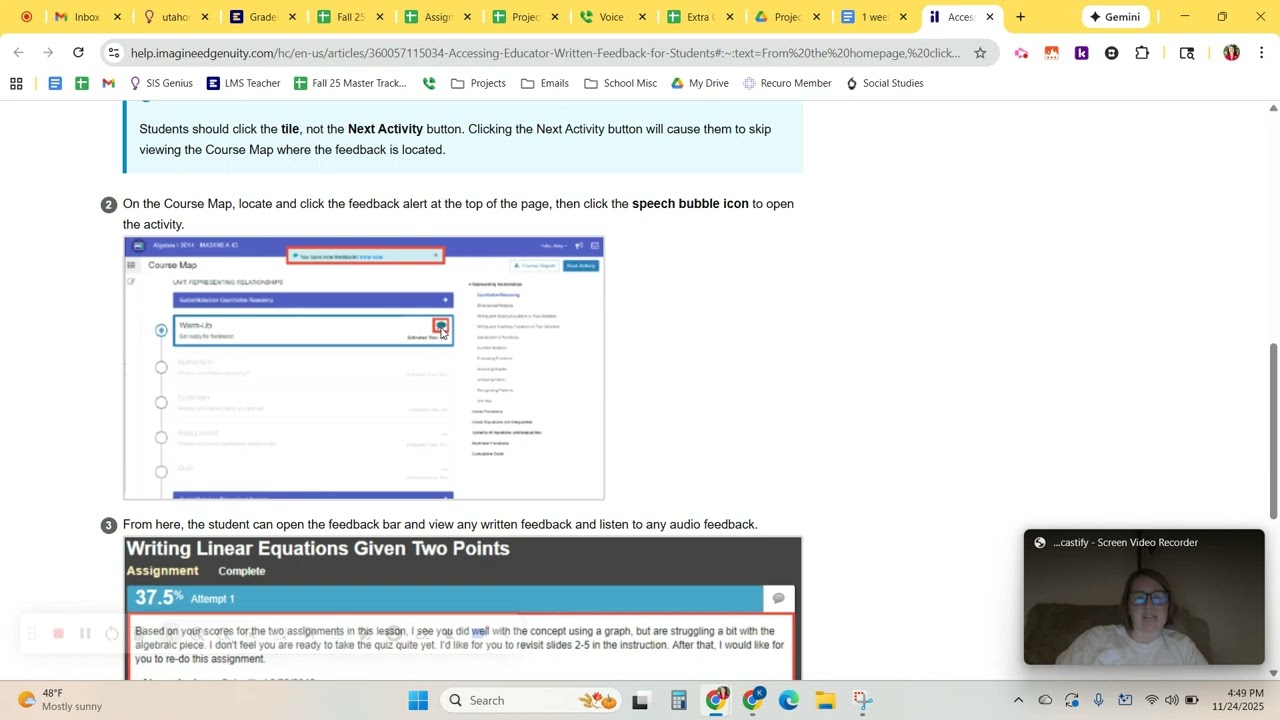Viewport: 1280px width, 720px height.
Task: Open Wi-Fi network tray icon
Action: pos(1152,700)
